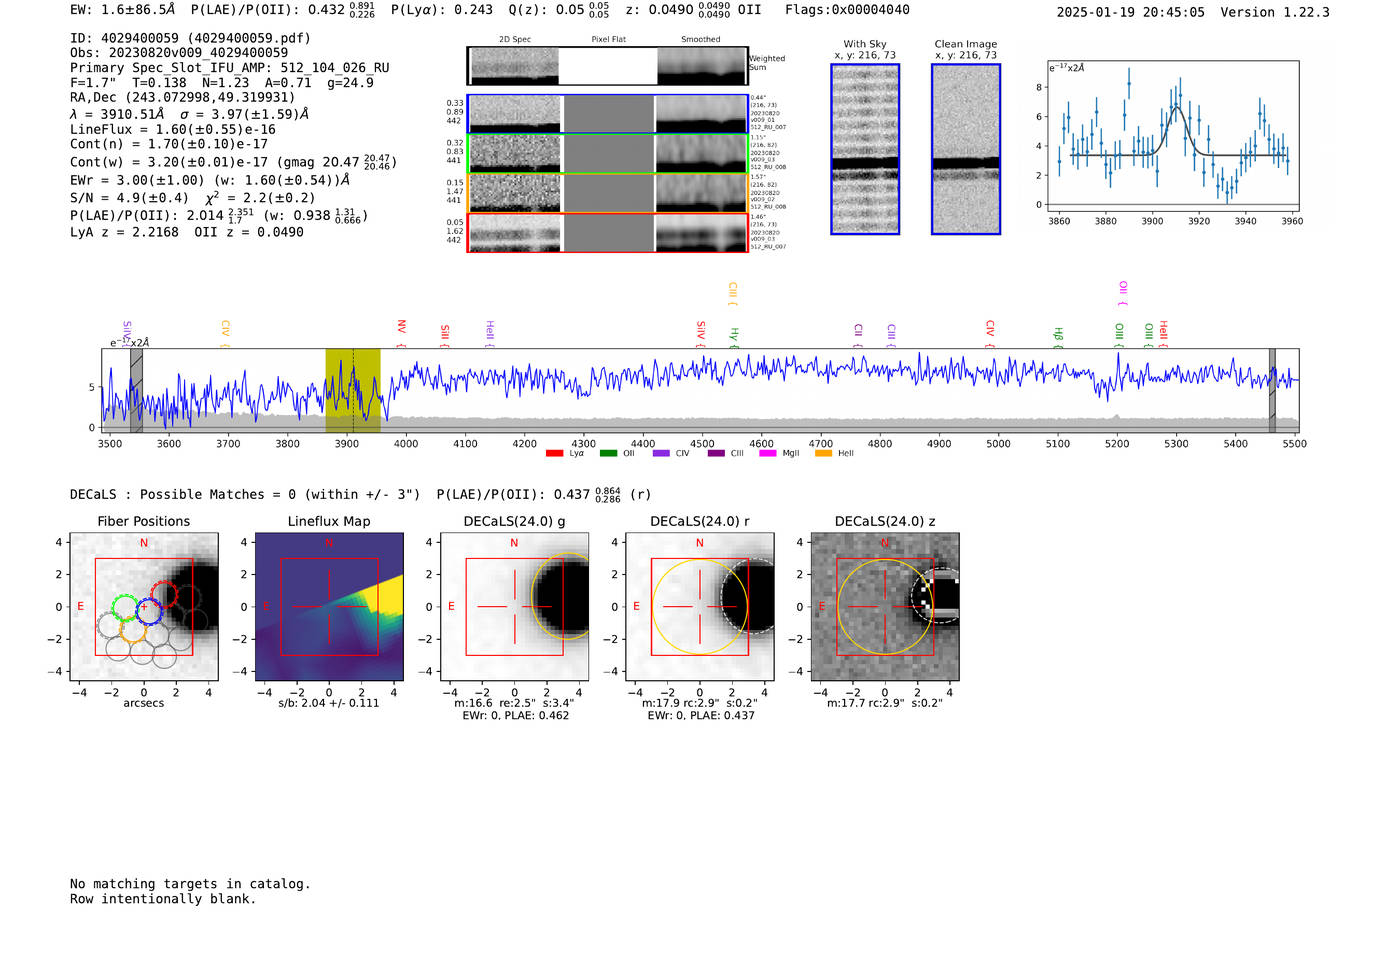Click the LineFlux = 1.60 value line
The image size is (1400, 953).
click(x=173, y=129)
